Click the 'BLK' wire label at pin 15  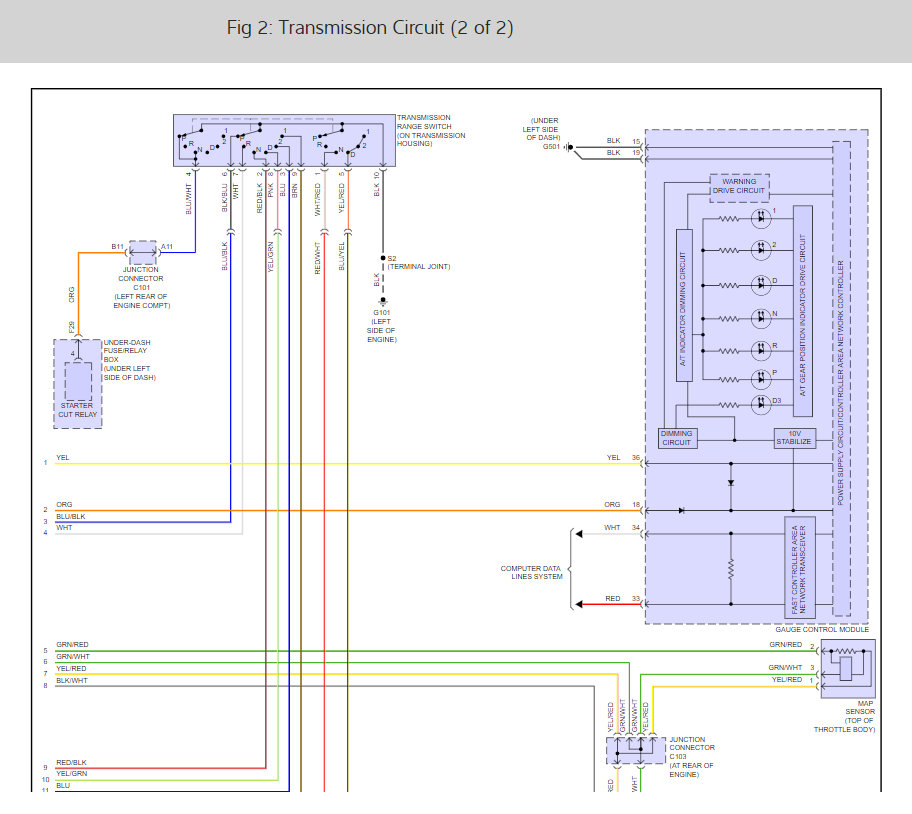[614, 141]
